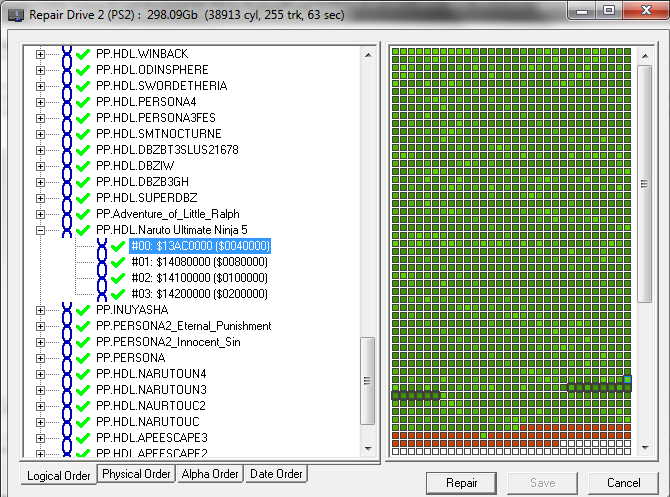The width and height of the screenshot is (670, 497).
Task: Click the chain icon for PP.HDL.SMTNOCTURNE
Action: pyautogui.click(x=67, y=134)
